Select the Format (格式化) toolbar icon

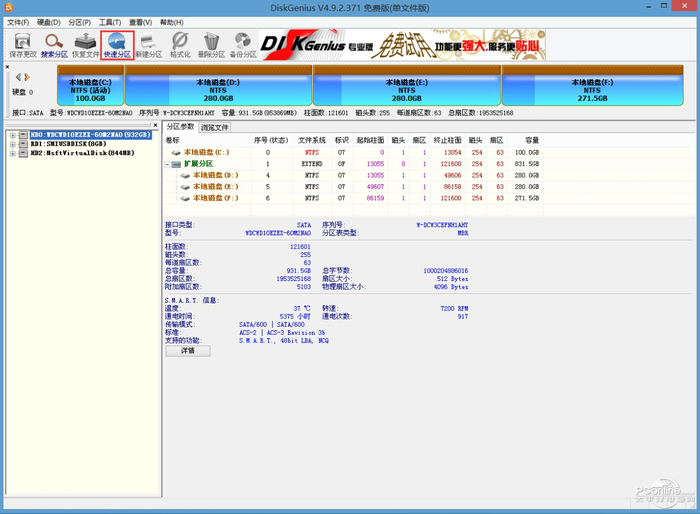tap(180, 45)
